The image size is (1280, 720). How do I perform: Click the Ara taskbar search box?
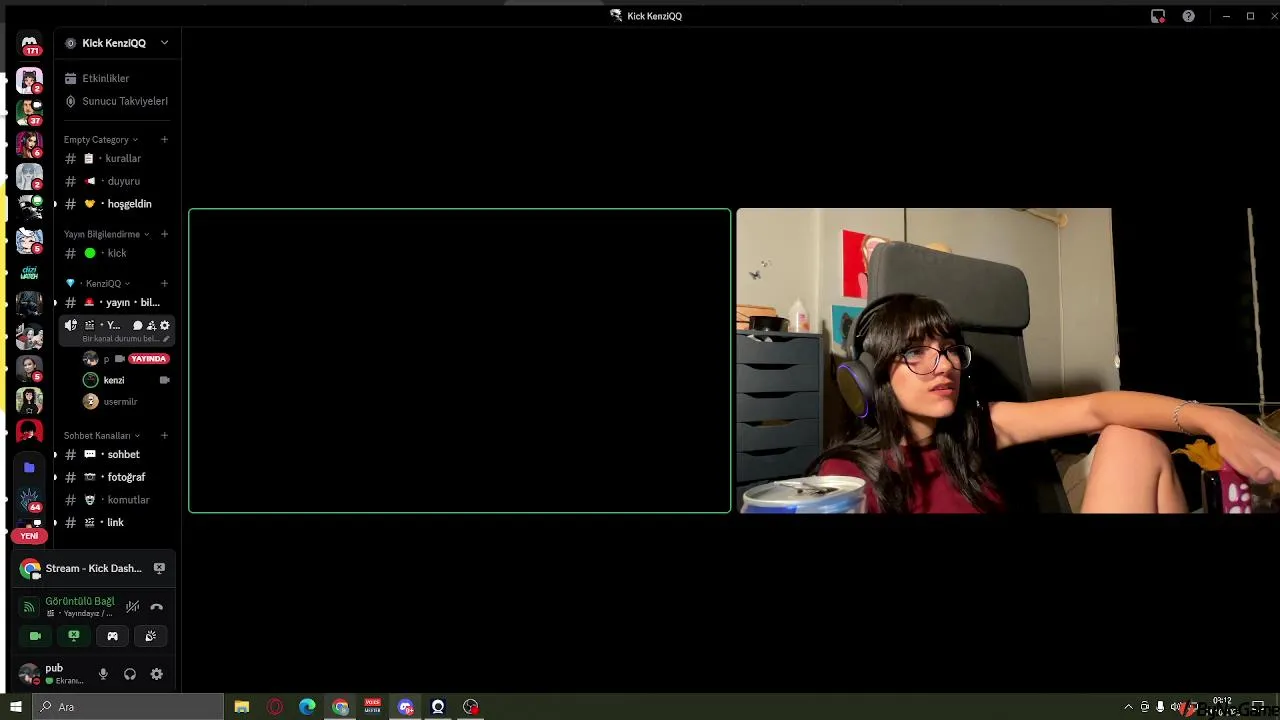coord(128,707)
